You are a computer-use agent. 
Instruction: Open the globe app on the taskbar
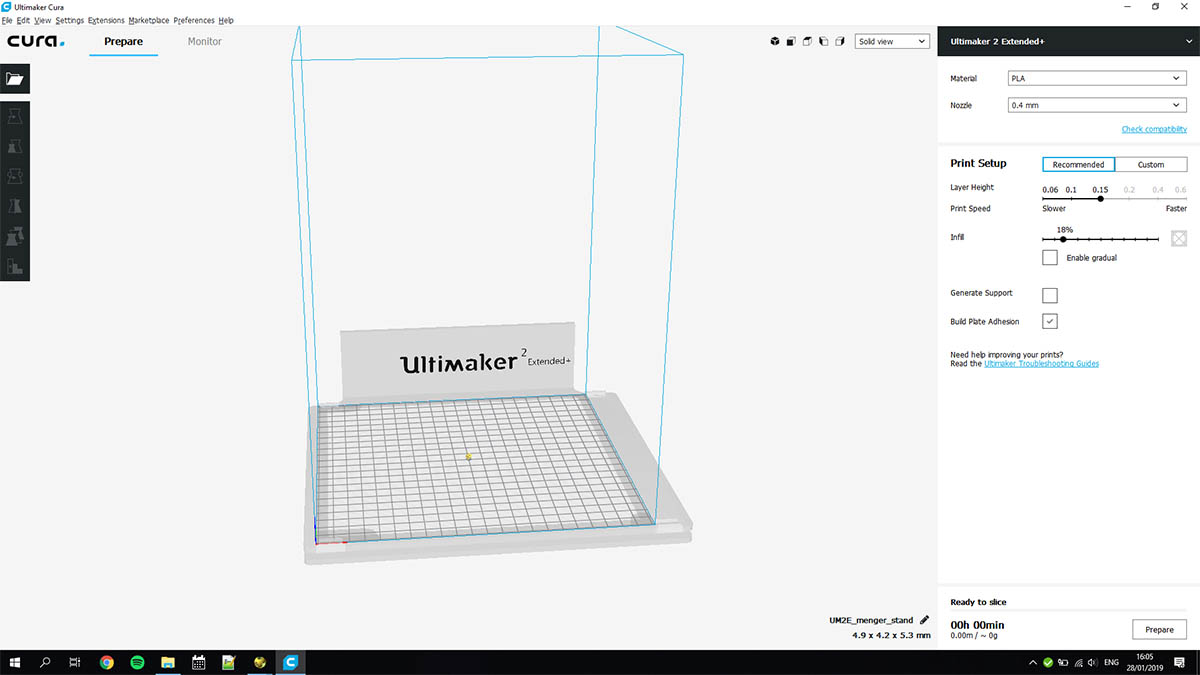tap(260, 662)
